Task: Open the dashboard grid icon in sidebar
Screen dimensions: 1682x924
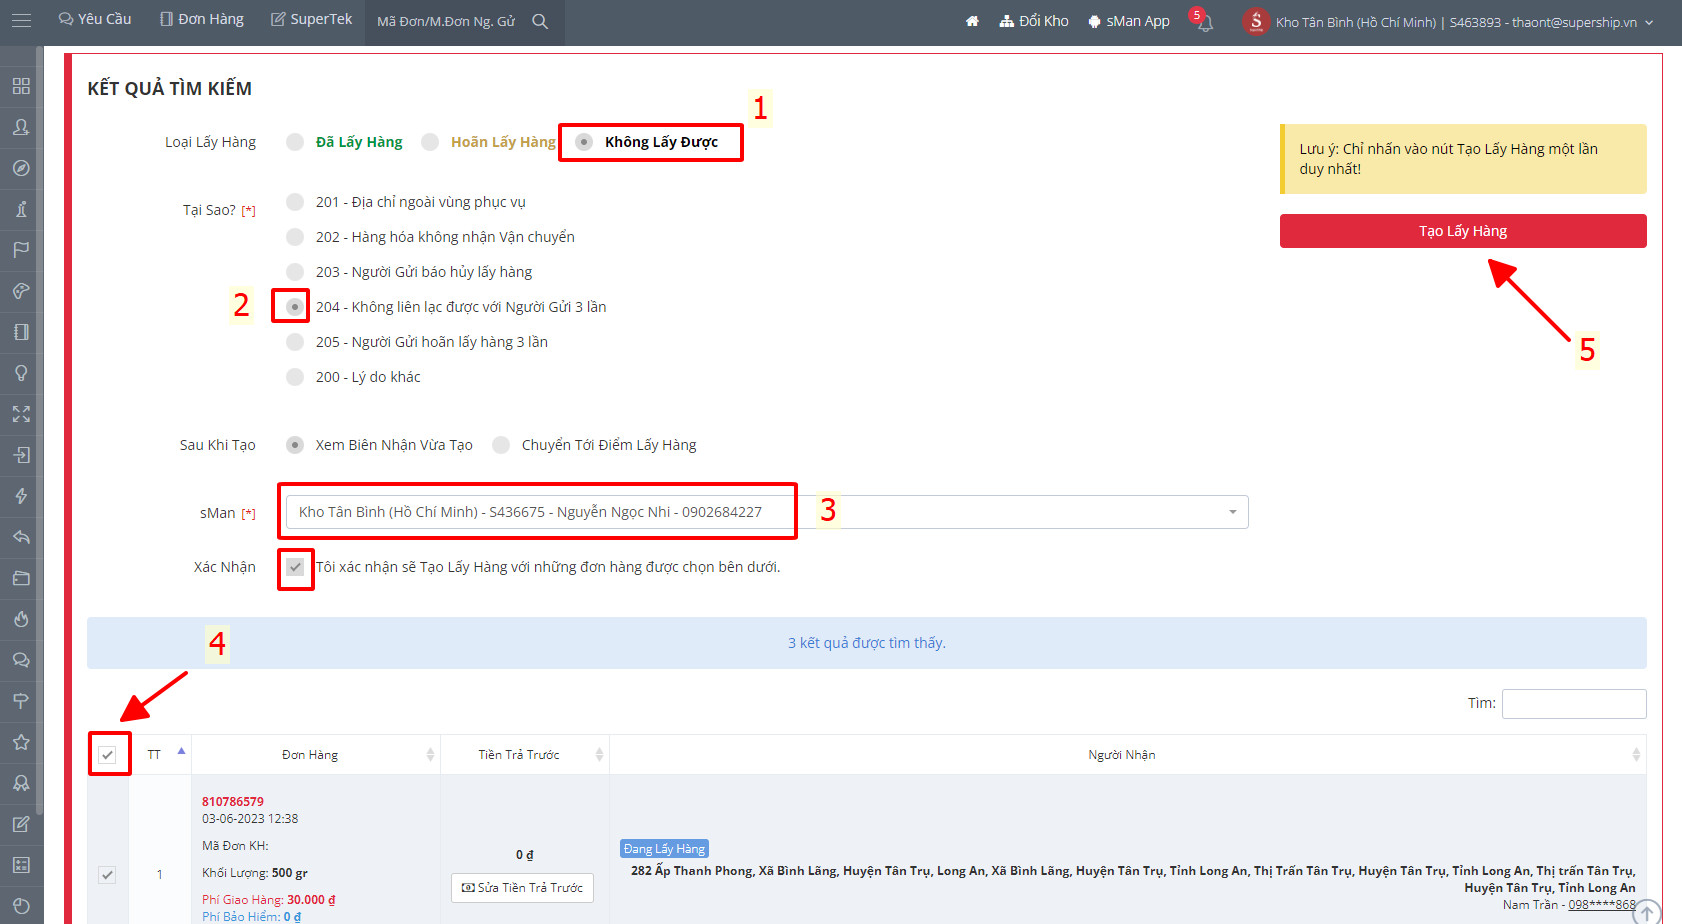Action: (x=21, y=86)
